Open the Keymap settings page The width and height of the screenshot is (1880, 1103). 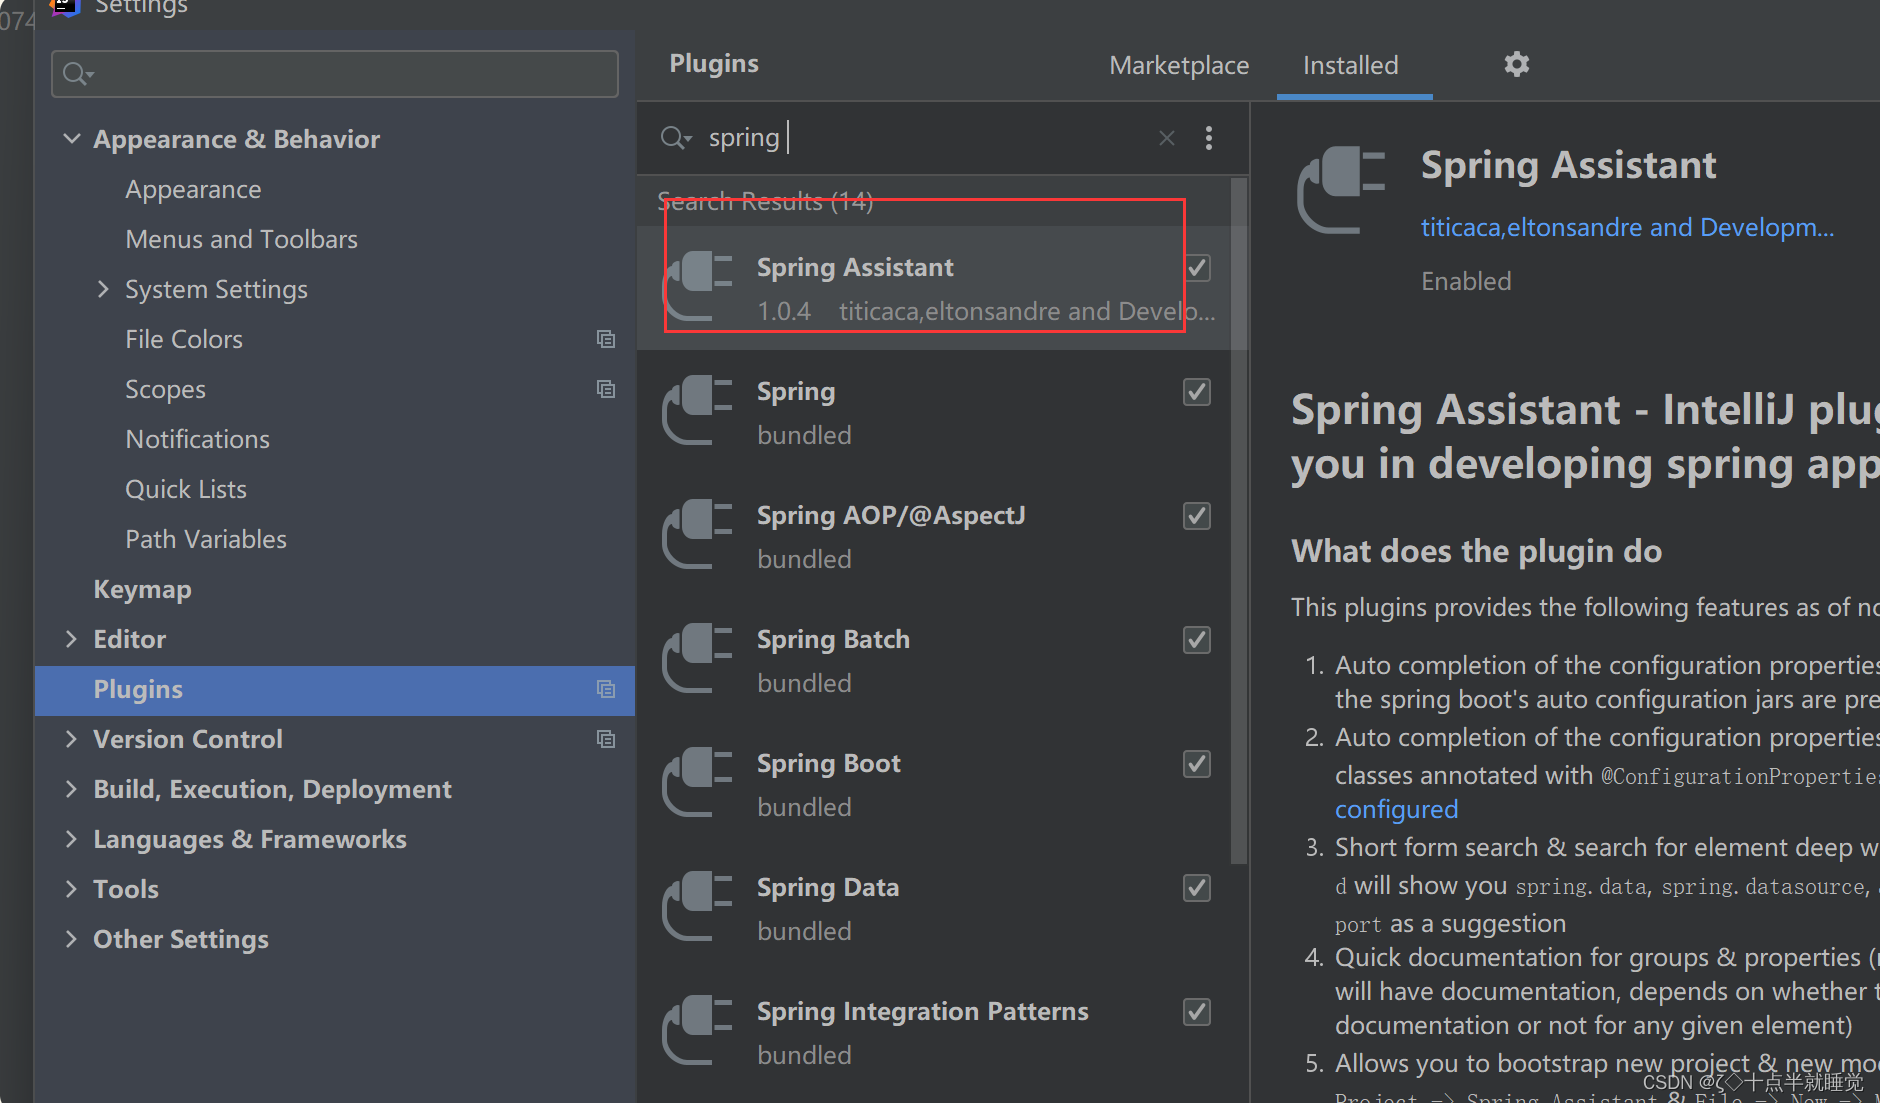[142, 589]
